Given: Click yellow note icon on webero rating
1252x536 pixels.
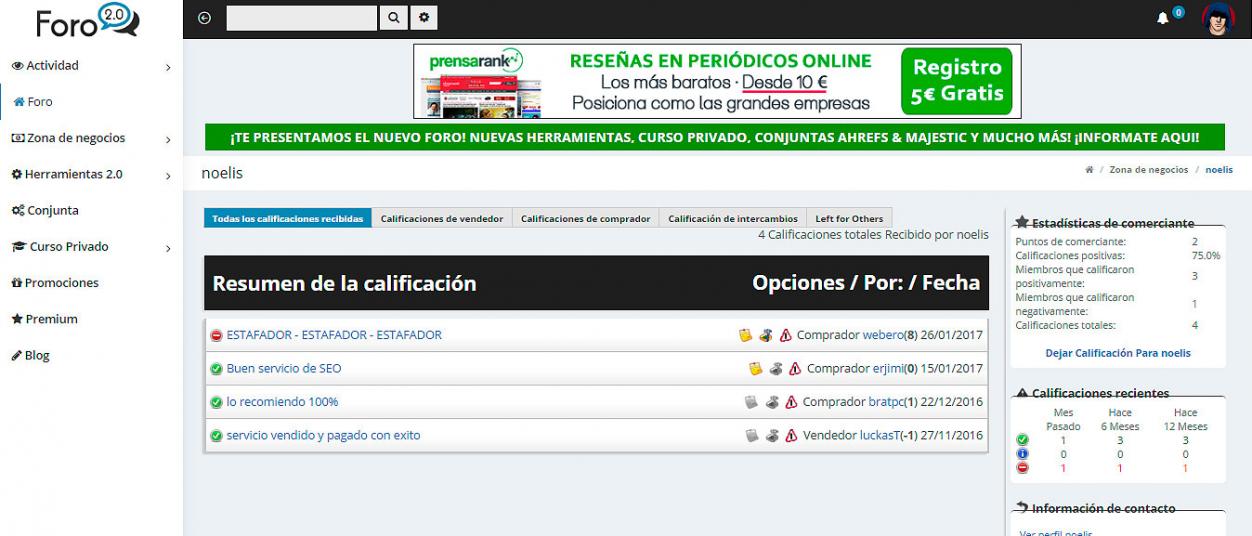Looking at the screenshot, I should (x=745, y=336).
